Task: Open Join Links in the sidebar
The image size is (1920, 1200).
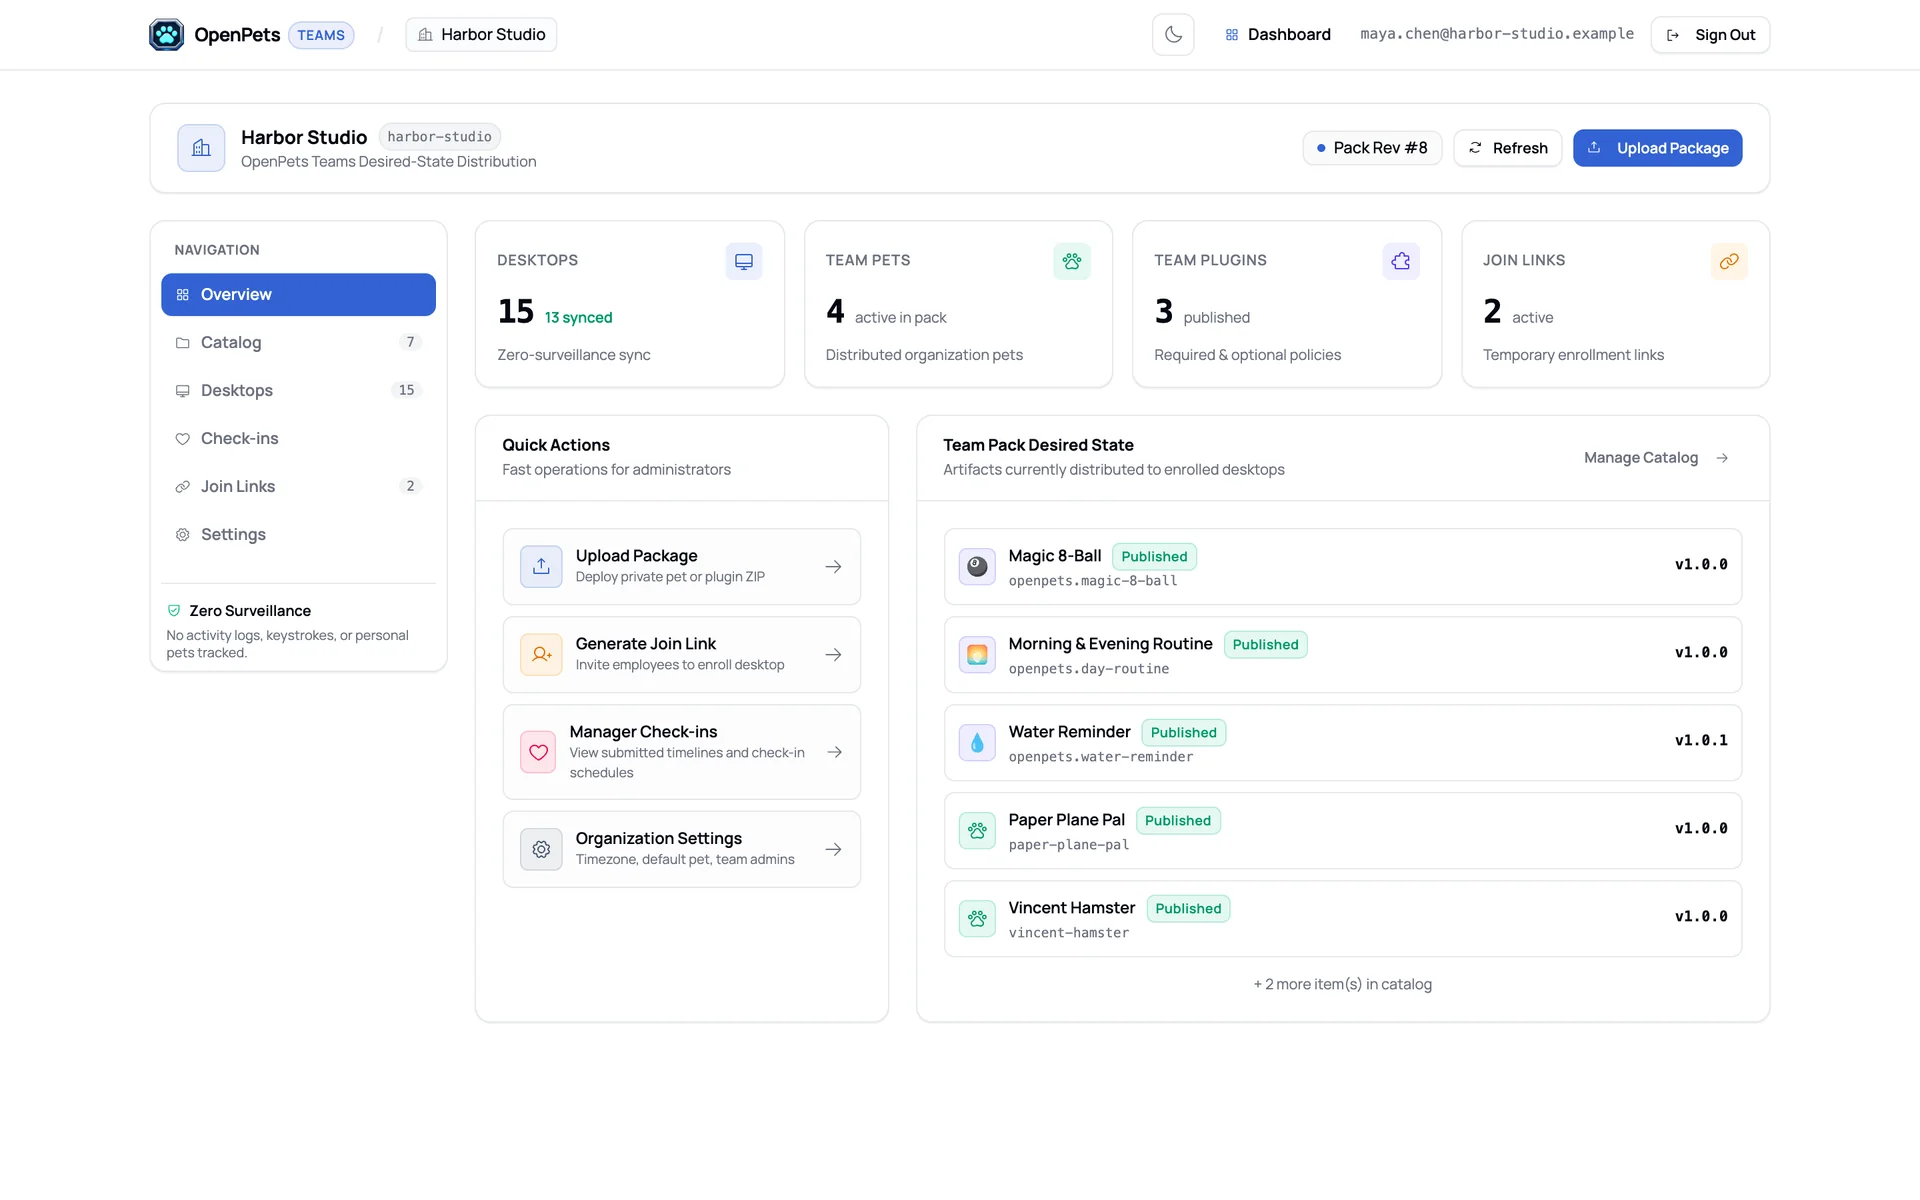Action: 298,487
